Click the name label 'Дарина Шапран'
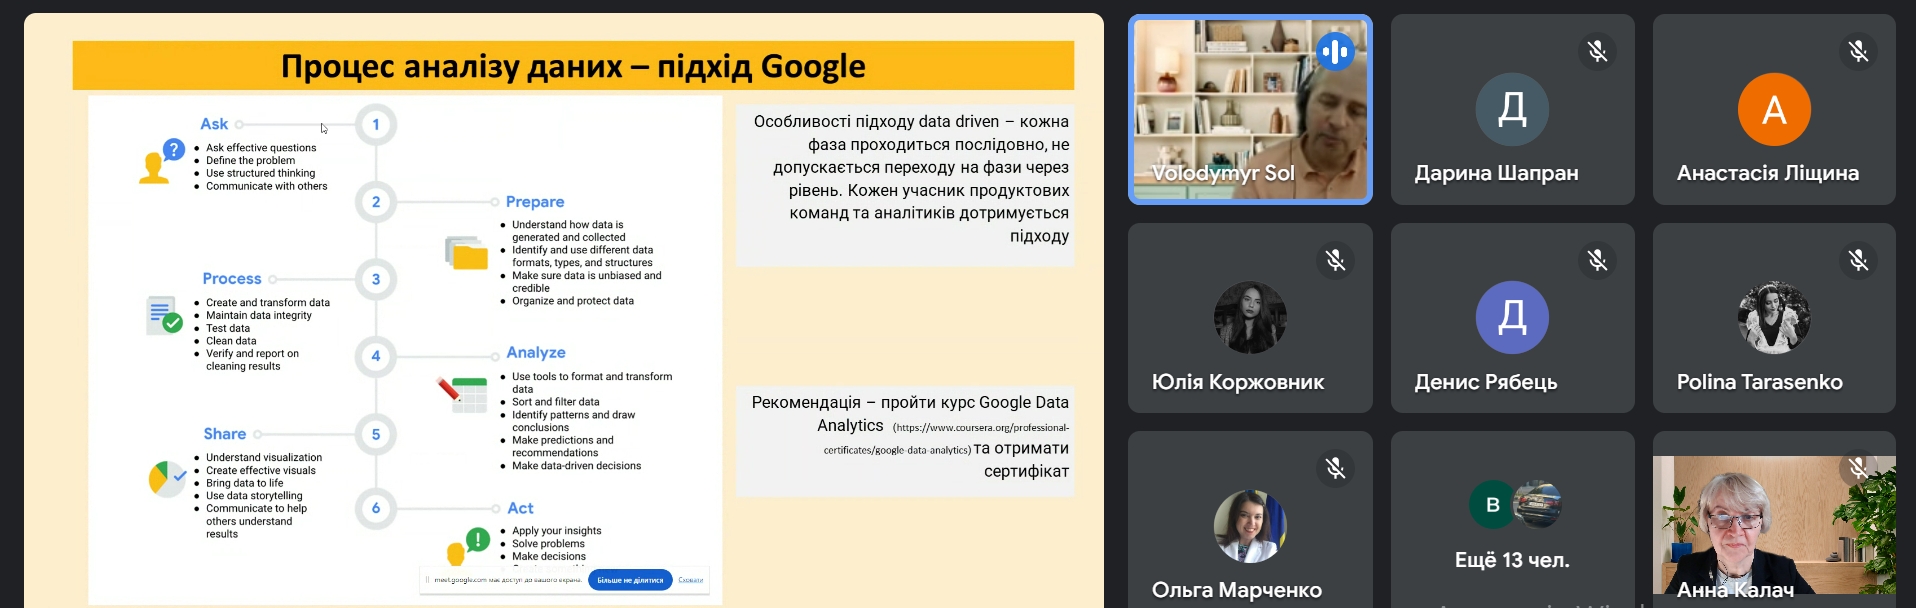Image resolution: width=1916 pixels, height=608 pixels. pos(1496,173)
